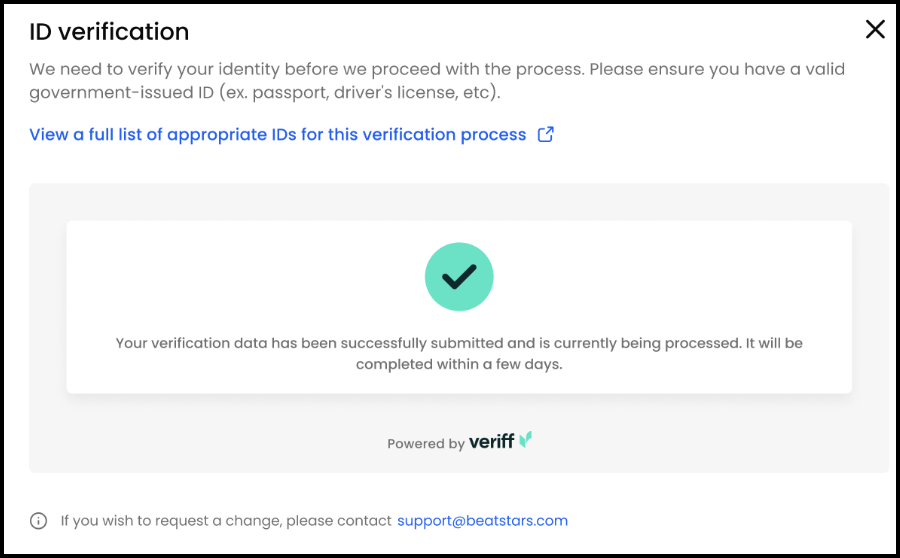This screenshot has width=900, height=558.
Task: Click the 'completed within a few days' line
Action: pyautogui.click(x=459, y=365)
